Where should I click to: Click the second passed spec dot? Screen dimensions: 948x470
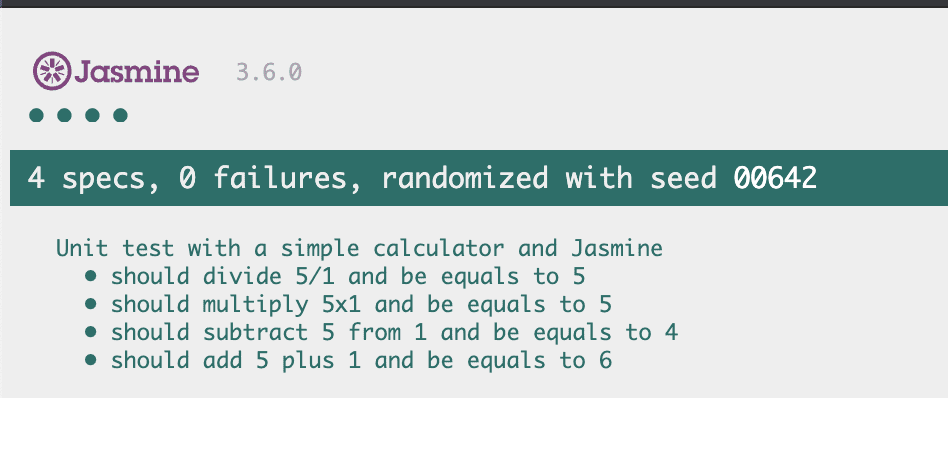tap(64, 115)
